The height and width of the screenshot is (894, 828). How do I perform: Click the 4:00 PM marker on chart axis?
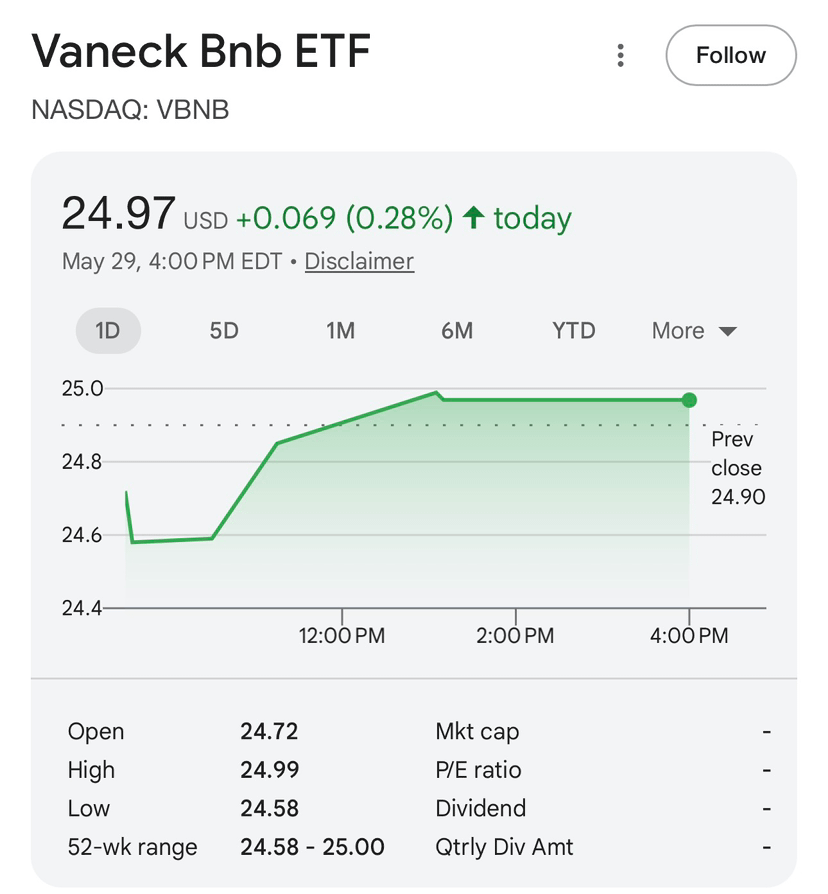tap(689, 635)
